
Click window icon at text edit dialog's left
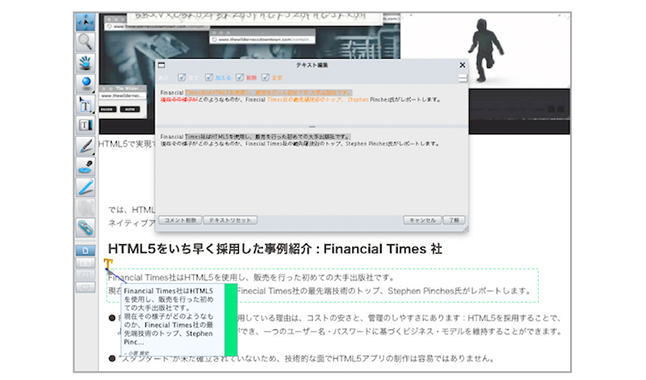coord(162,65)
